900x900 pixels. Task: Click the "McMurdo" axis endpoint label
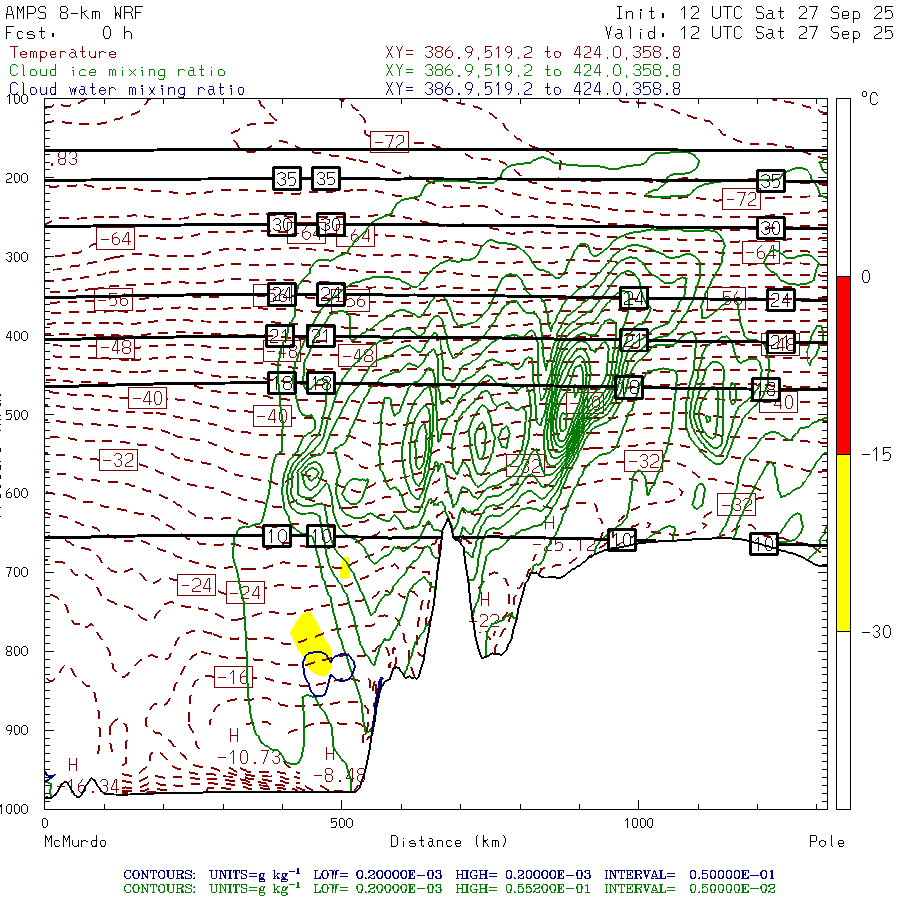point(76,842)
